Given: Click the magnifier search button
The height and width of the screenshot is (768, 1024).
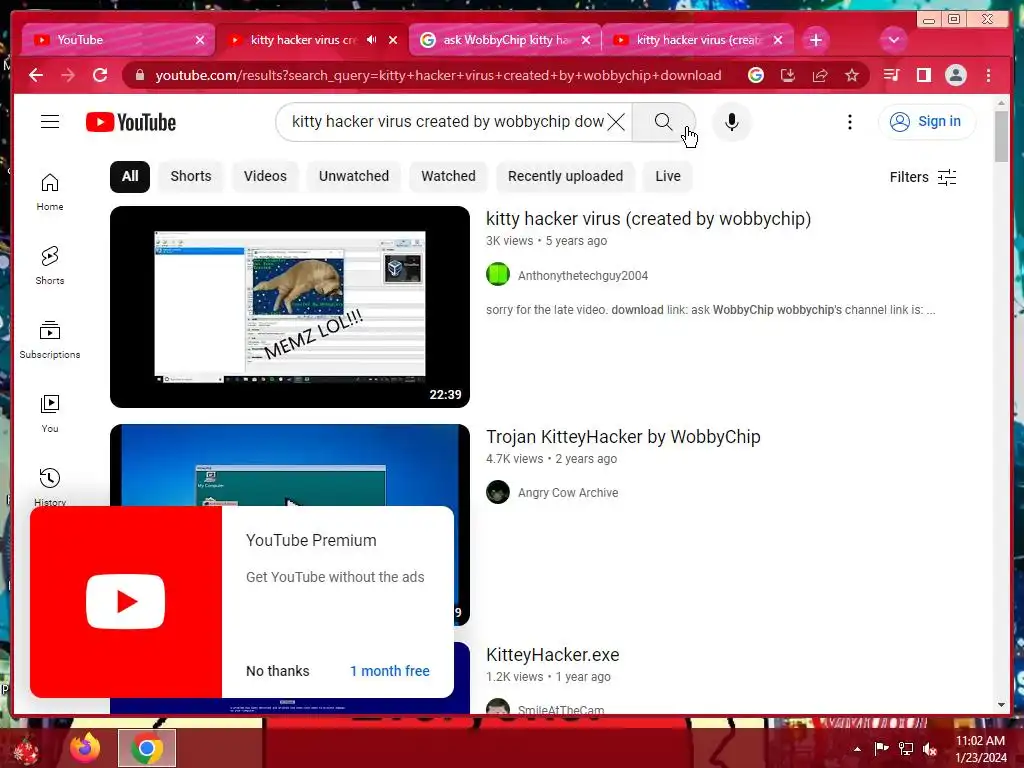Looking at the screenshot, I should point(664,121).
